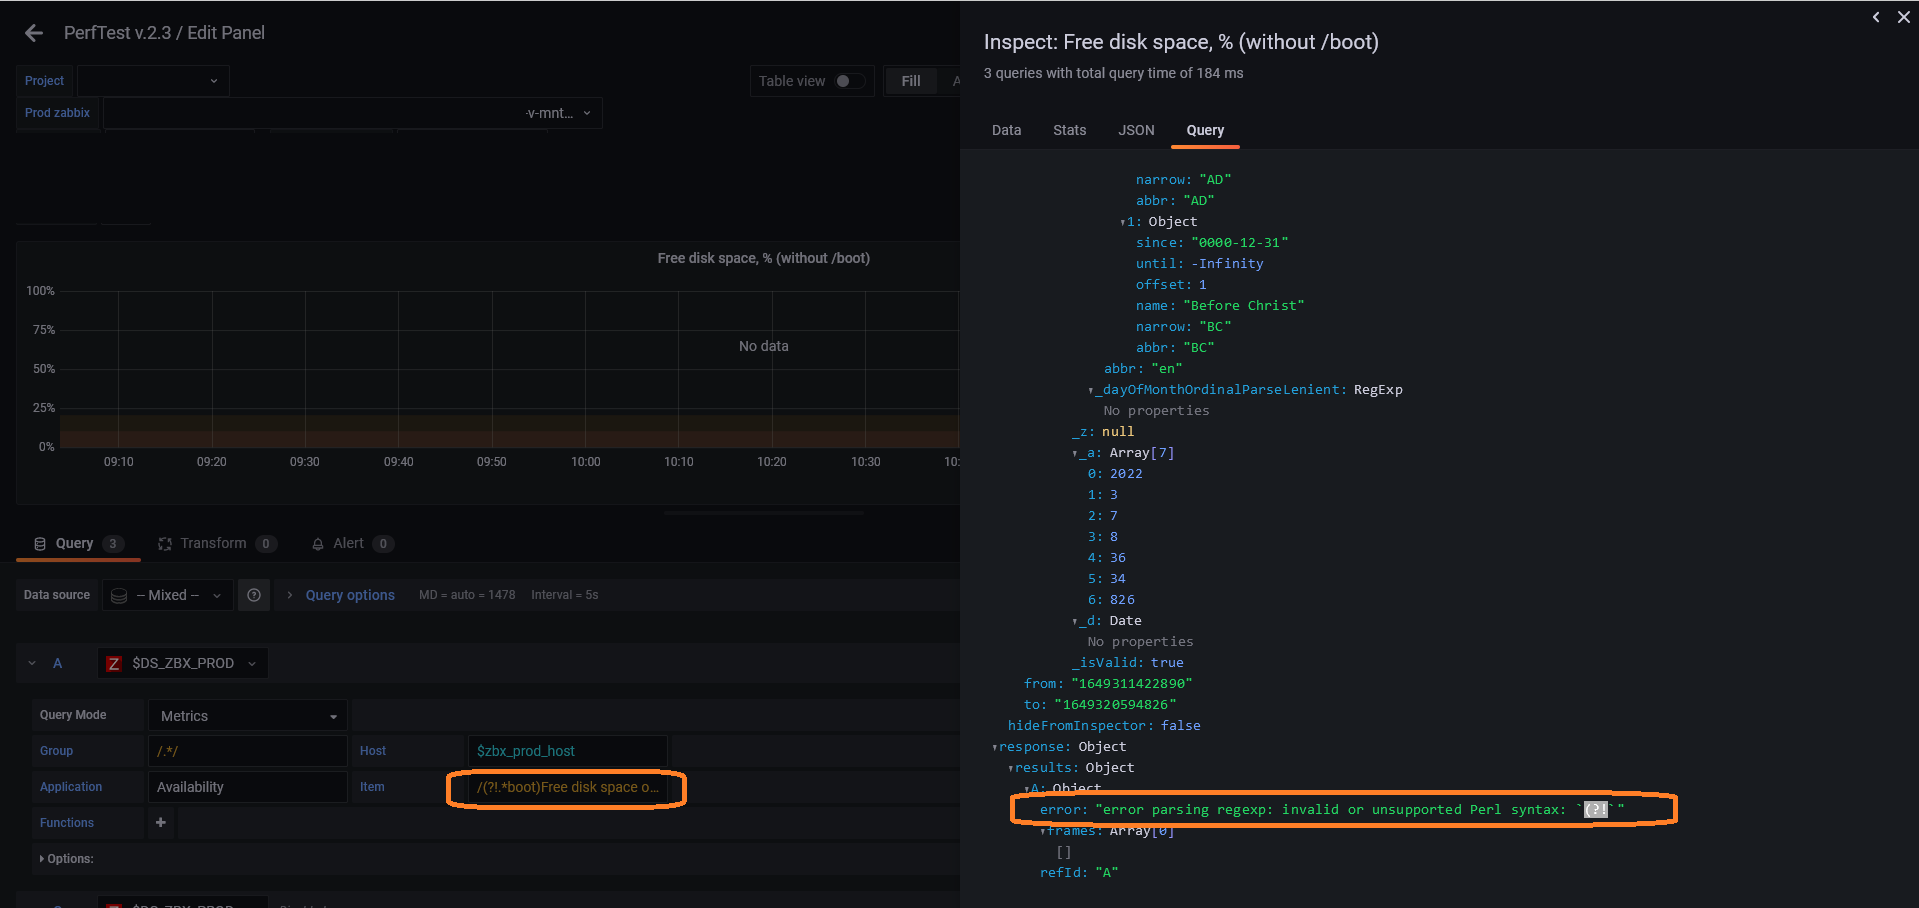This screenshot has height=908, width=1919.
Task: Click the Zabbix icon on the second query
Action: (x=113, y=903)
